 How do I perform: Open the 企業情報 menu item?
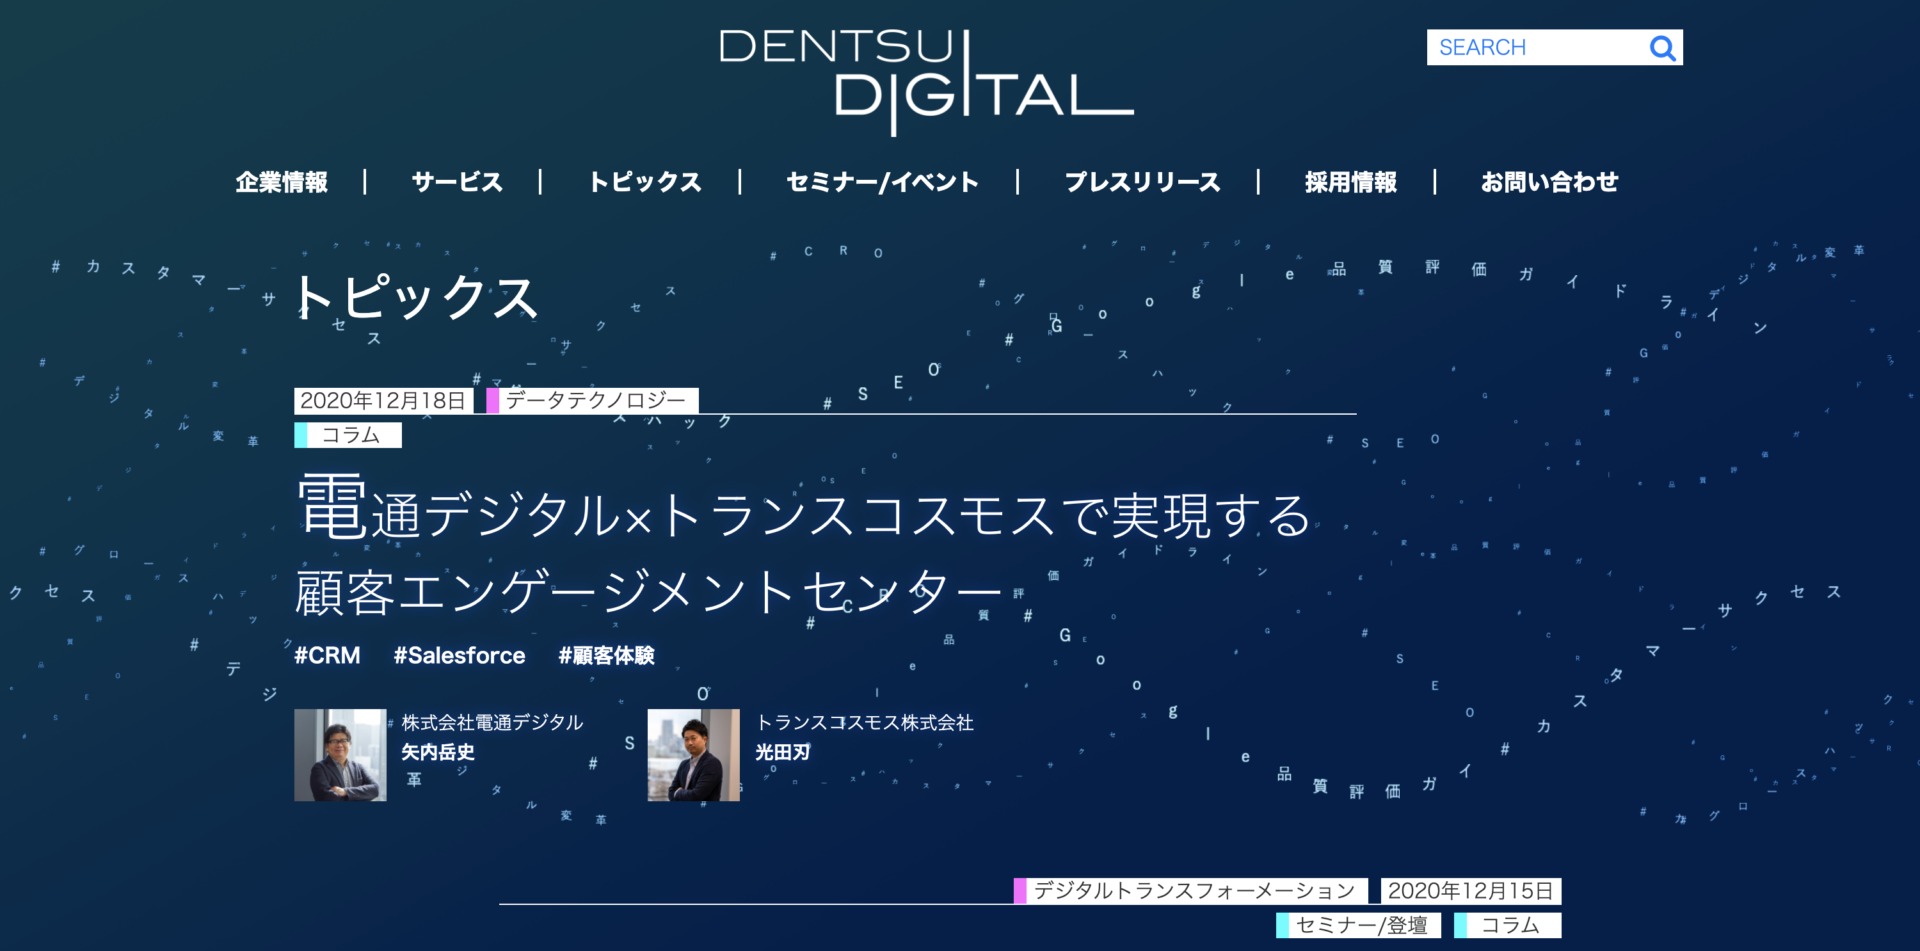click(282, 182)
